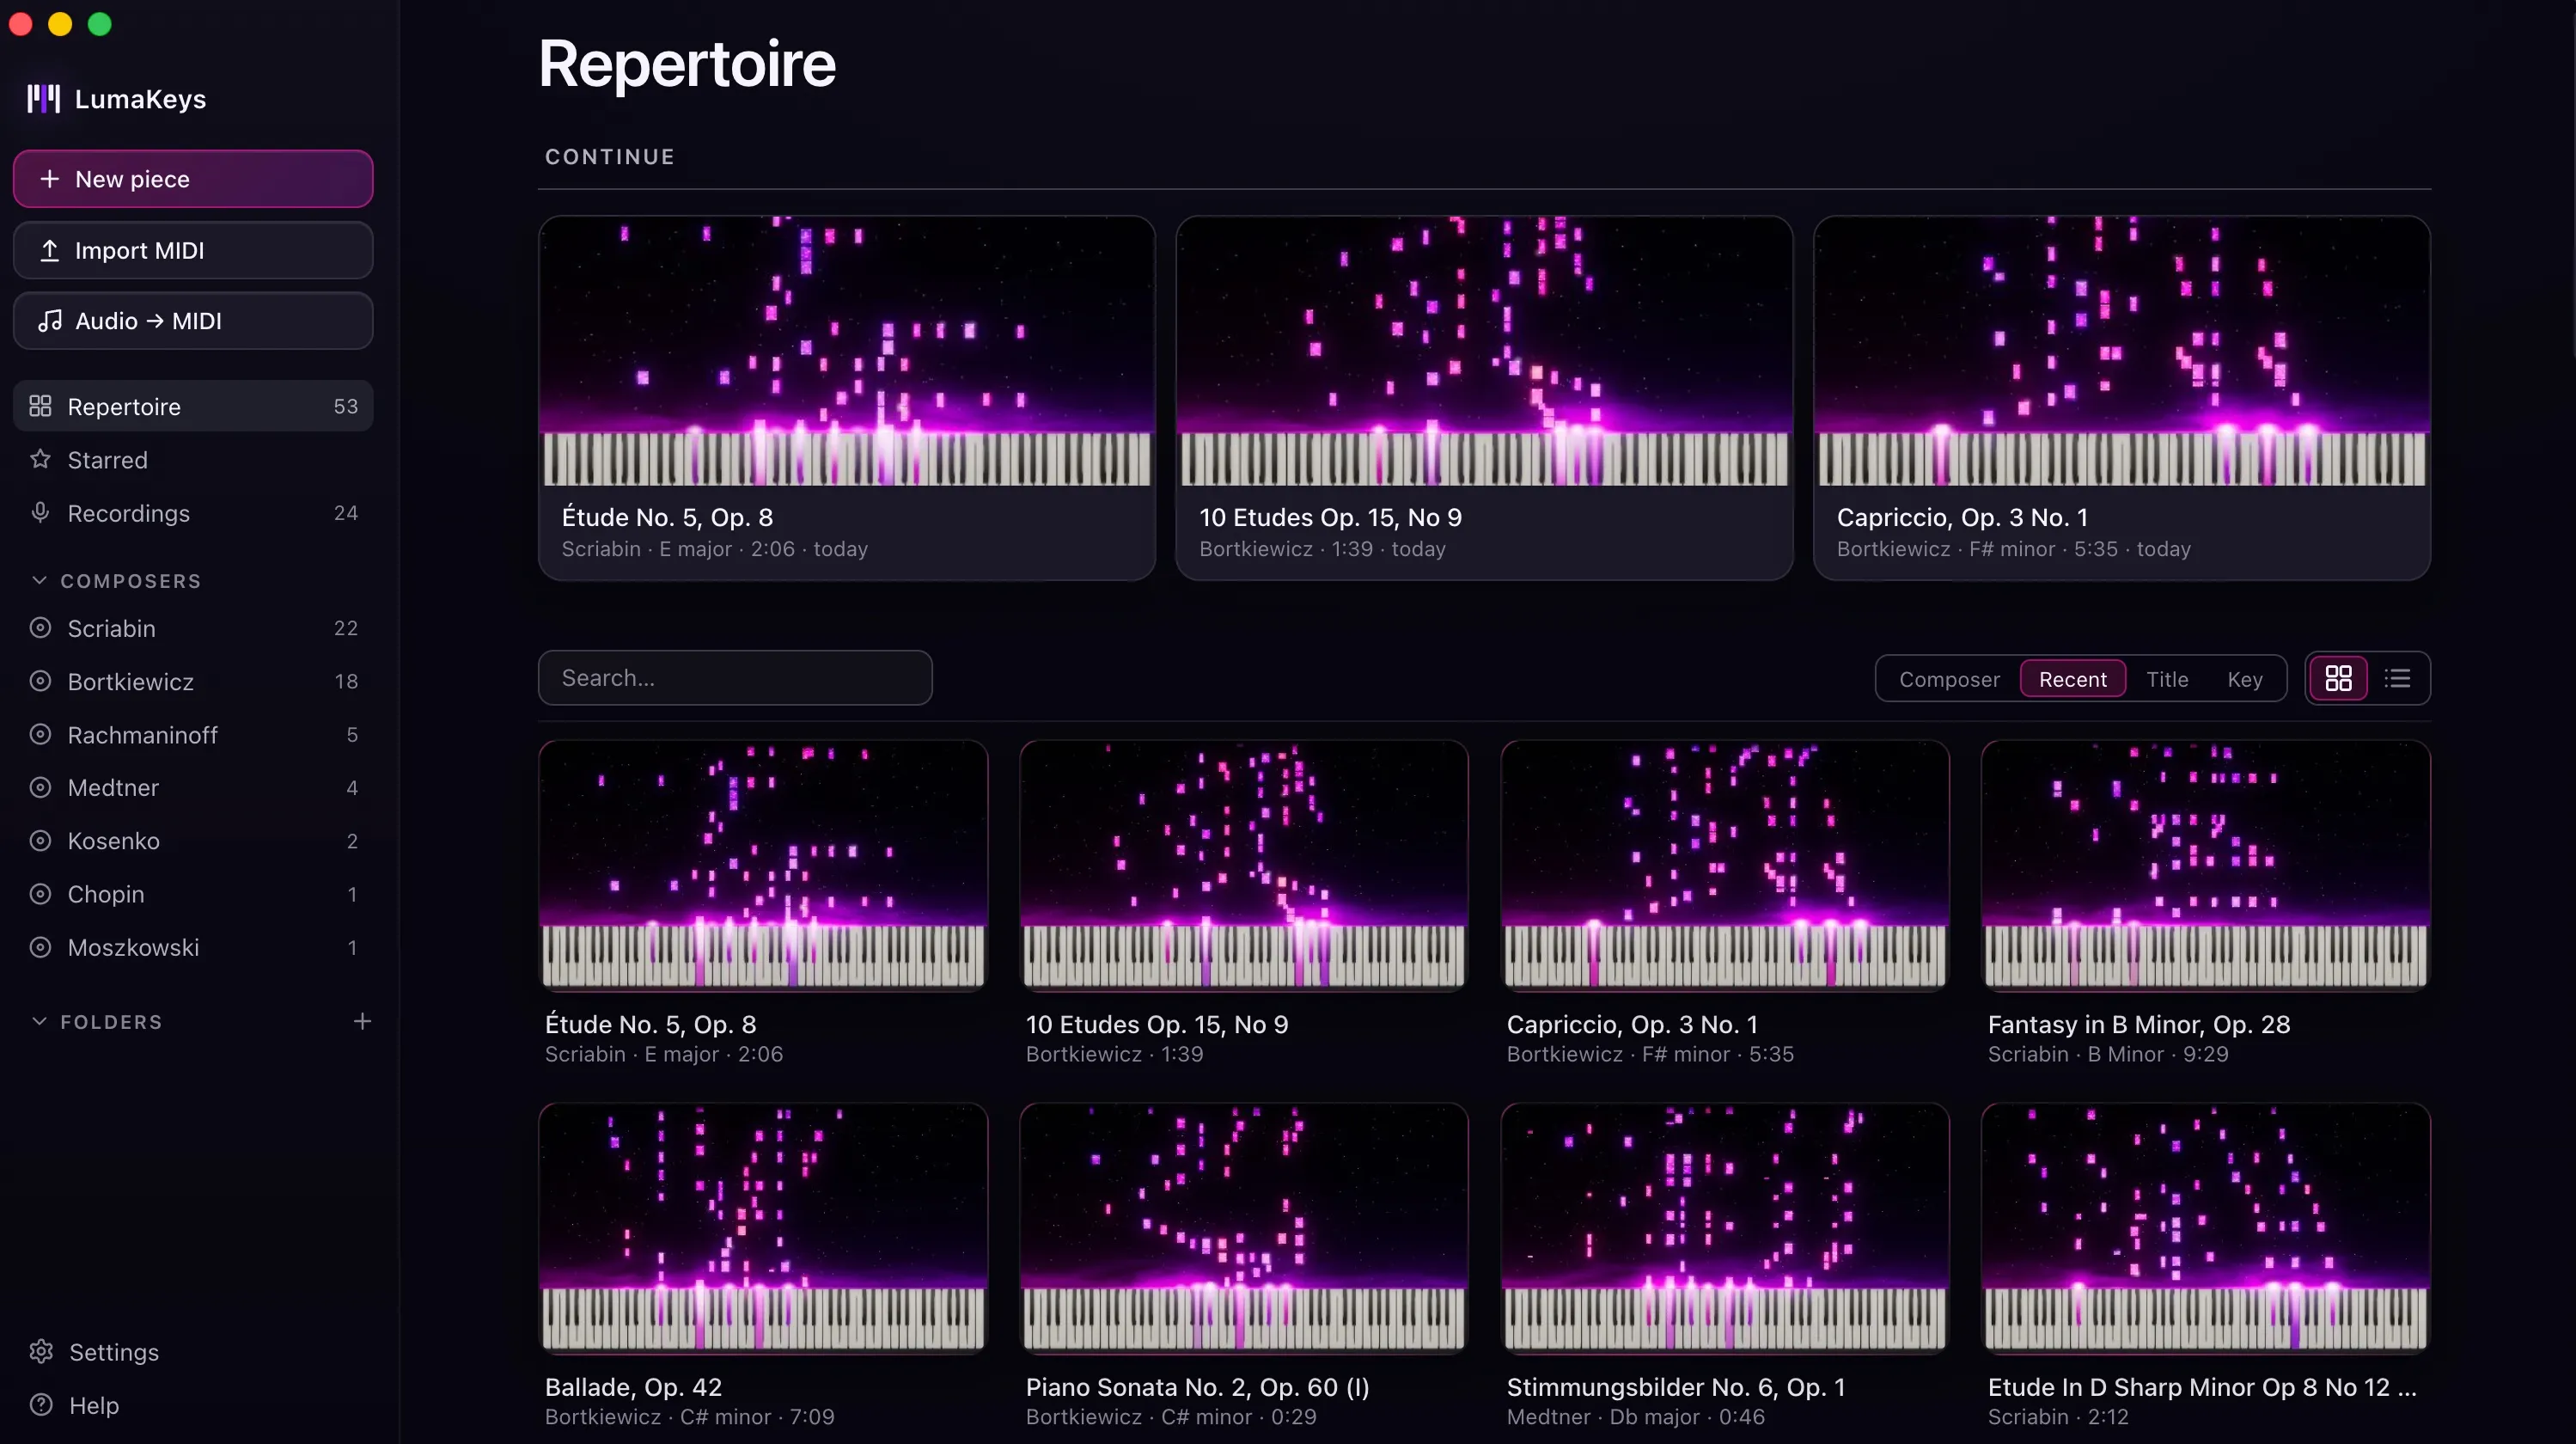Screen dimensions: 2576x1444
Task: Sort pieces by Composer
Action: pyautogui.click(x=1949, y=679)
